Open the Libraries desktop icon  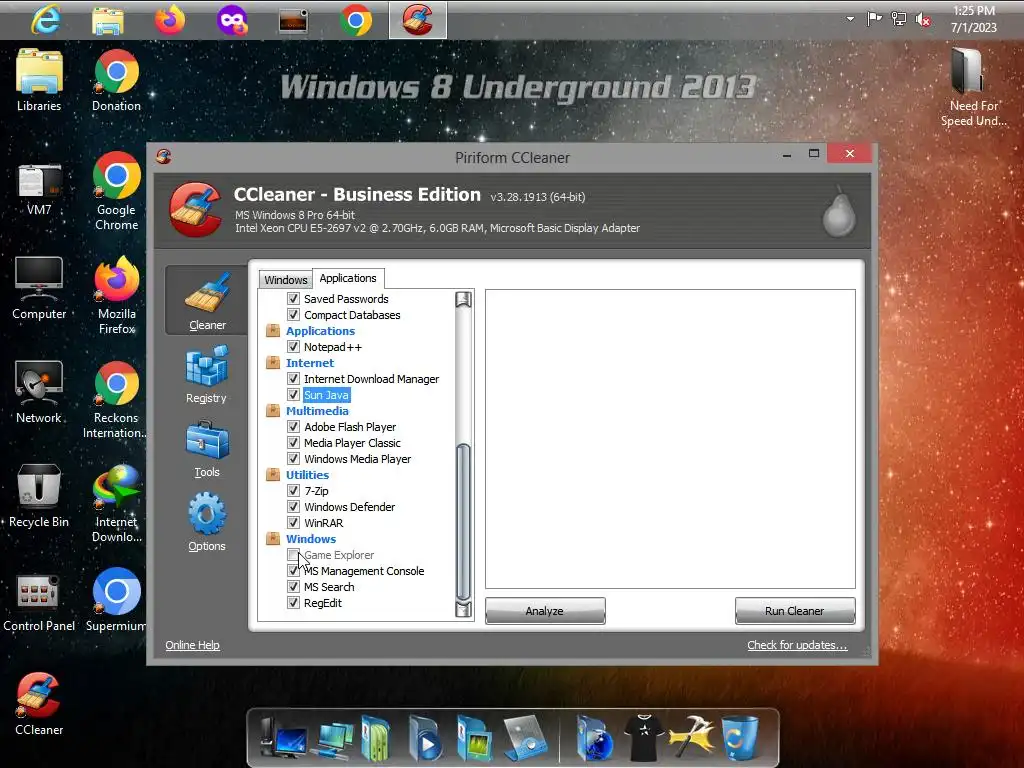click(x=39, y=80)
